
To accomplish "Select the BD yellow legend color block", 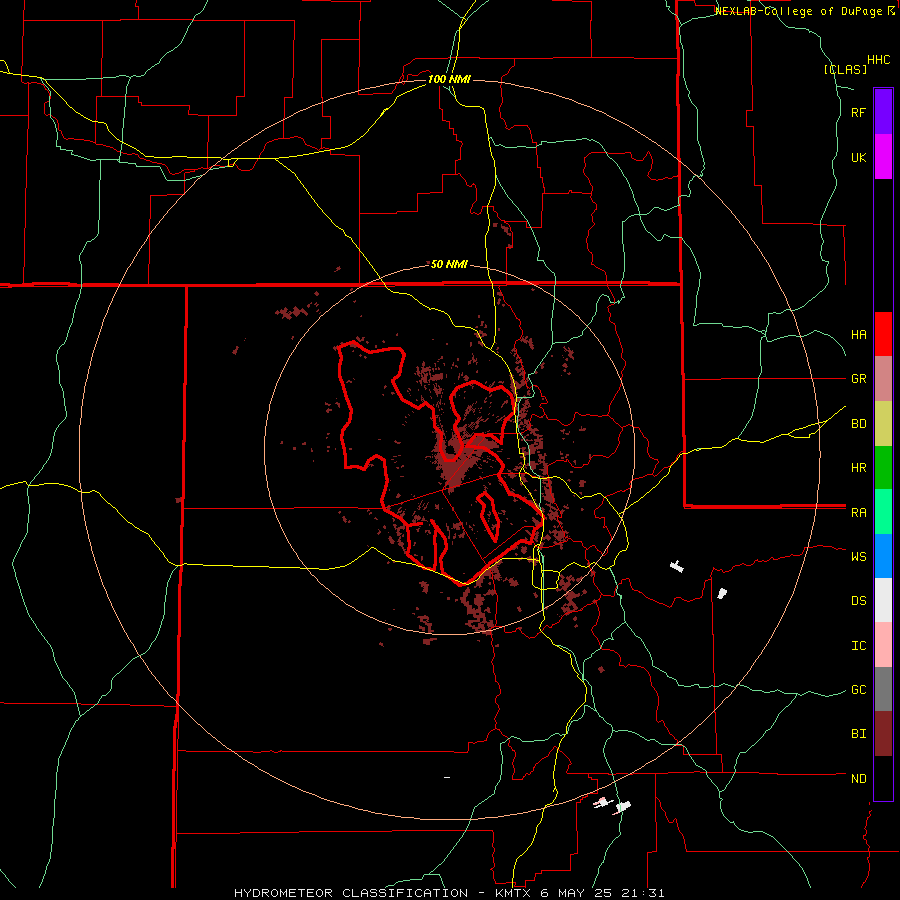I will tap(883, 424).
